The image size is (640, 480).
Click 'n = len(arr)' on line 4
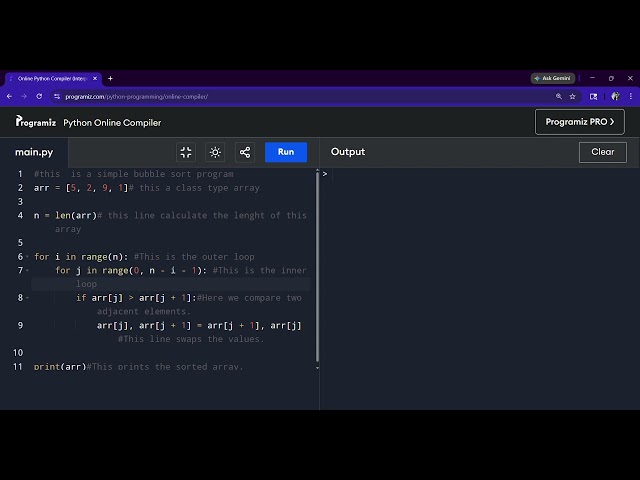65,215
